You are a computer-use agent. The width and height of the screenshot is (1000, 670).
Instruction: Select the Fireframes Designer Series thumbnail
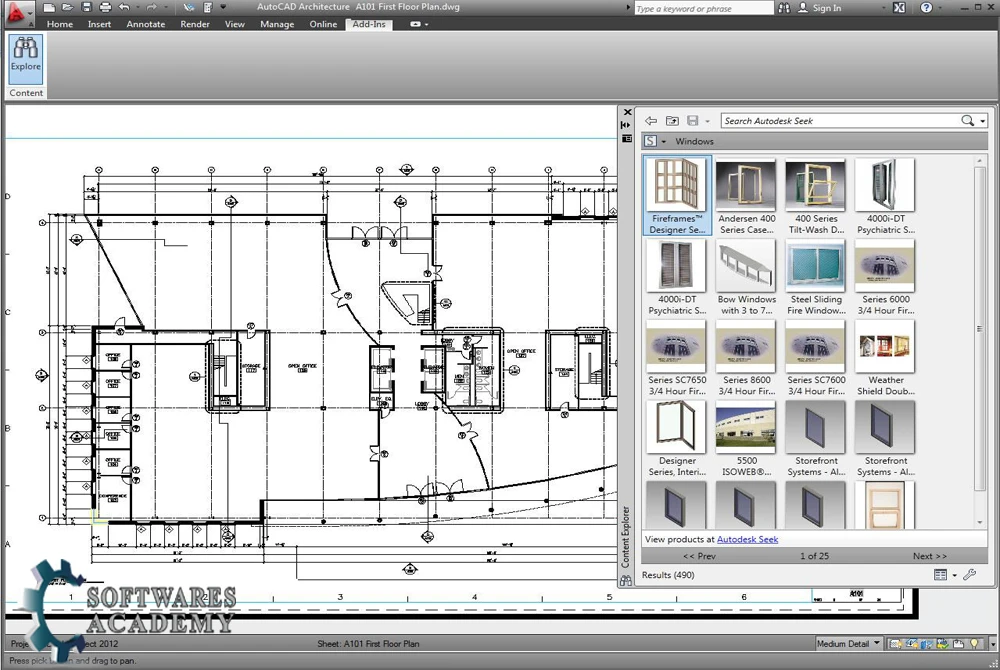point(677,196)
